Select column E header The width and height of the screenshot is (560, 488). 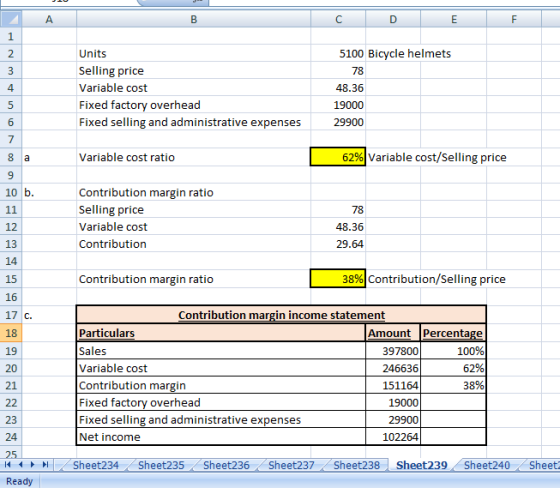tap(454, 19)
